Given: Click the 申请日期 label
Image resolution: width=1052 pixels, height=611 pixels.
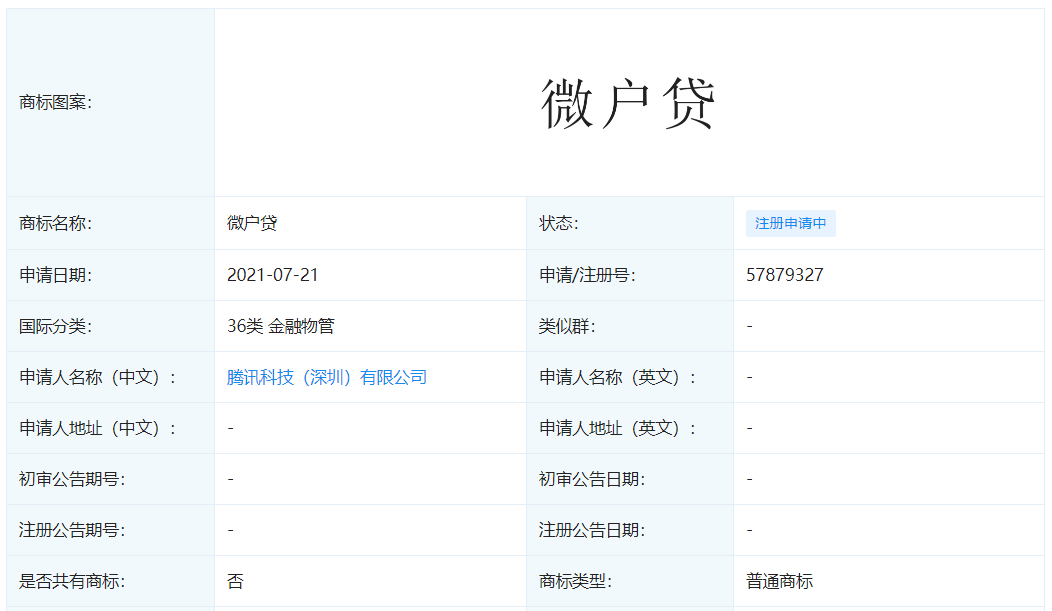Looking at the screenshot, I should [56, 275].
